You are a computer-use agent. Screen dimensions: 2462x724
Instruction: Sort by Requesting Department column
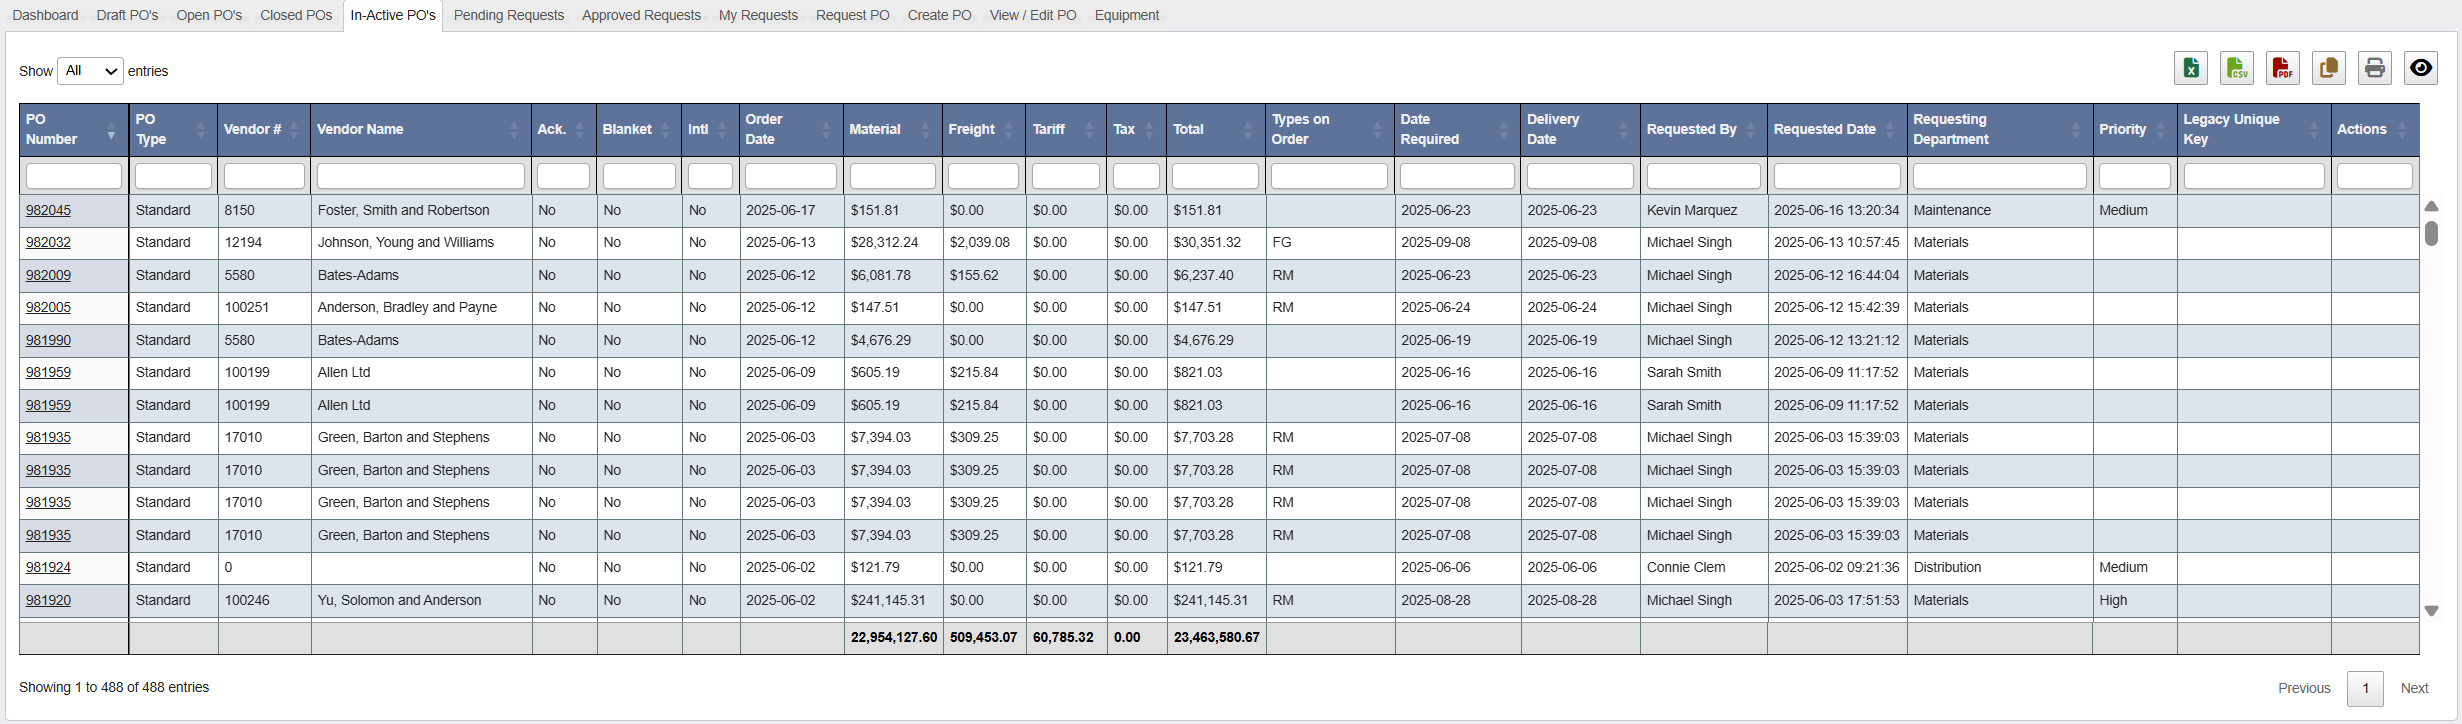point(2000,129)
